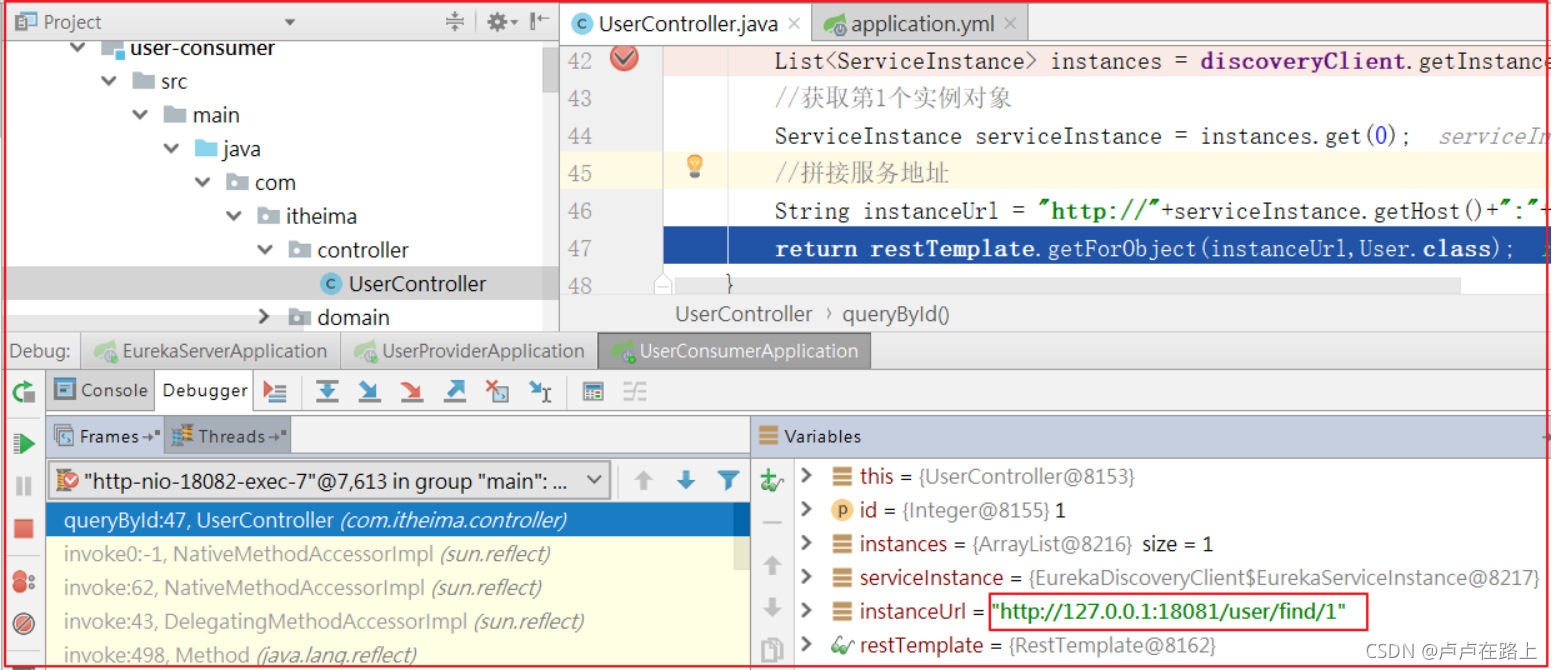Collapse the main folder node
This screenshot has height=670, width=1552.
[x=141, y=115]
